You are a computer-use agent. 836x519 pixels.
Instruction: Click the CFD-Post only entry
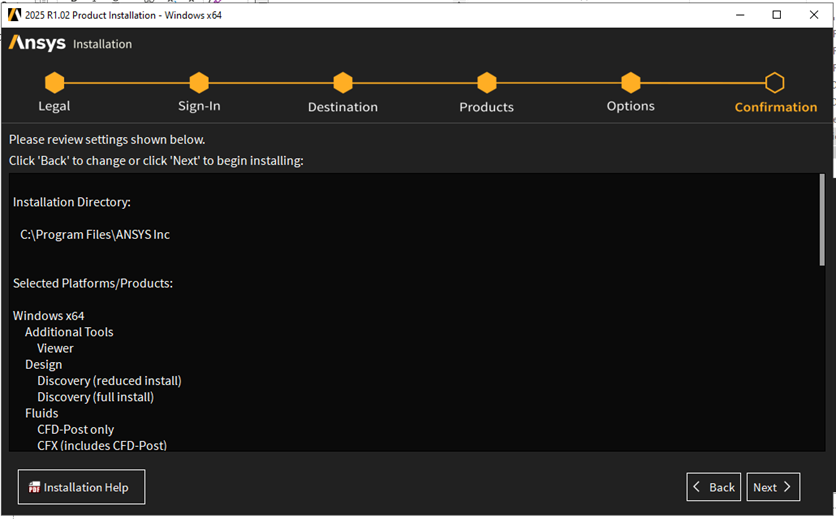(76, 429)
